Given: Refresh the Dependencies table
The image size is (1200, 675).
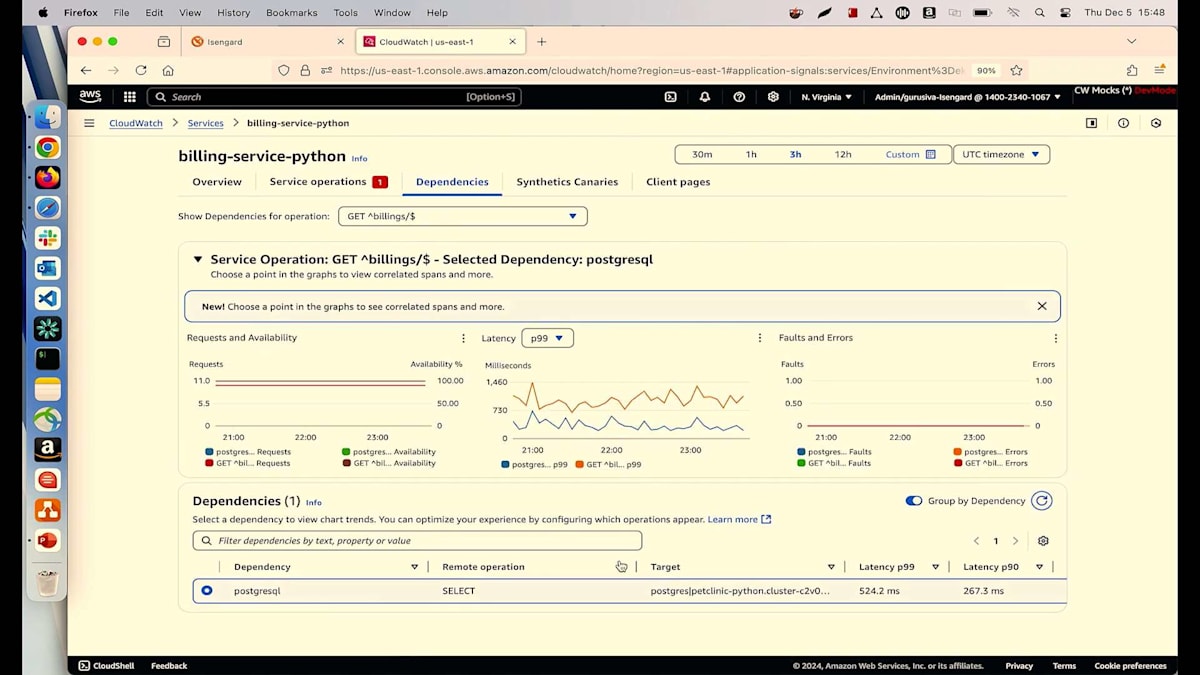Looking at the screenshot, I should tap(1042, 501).
